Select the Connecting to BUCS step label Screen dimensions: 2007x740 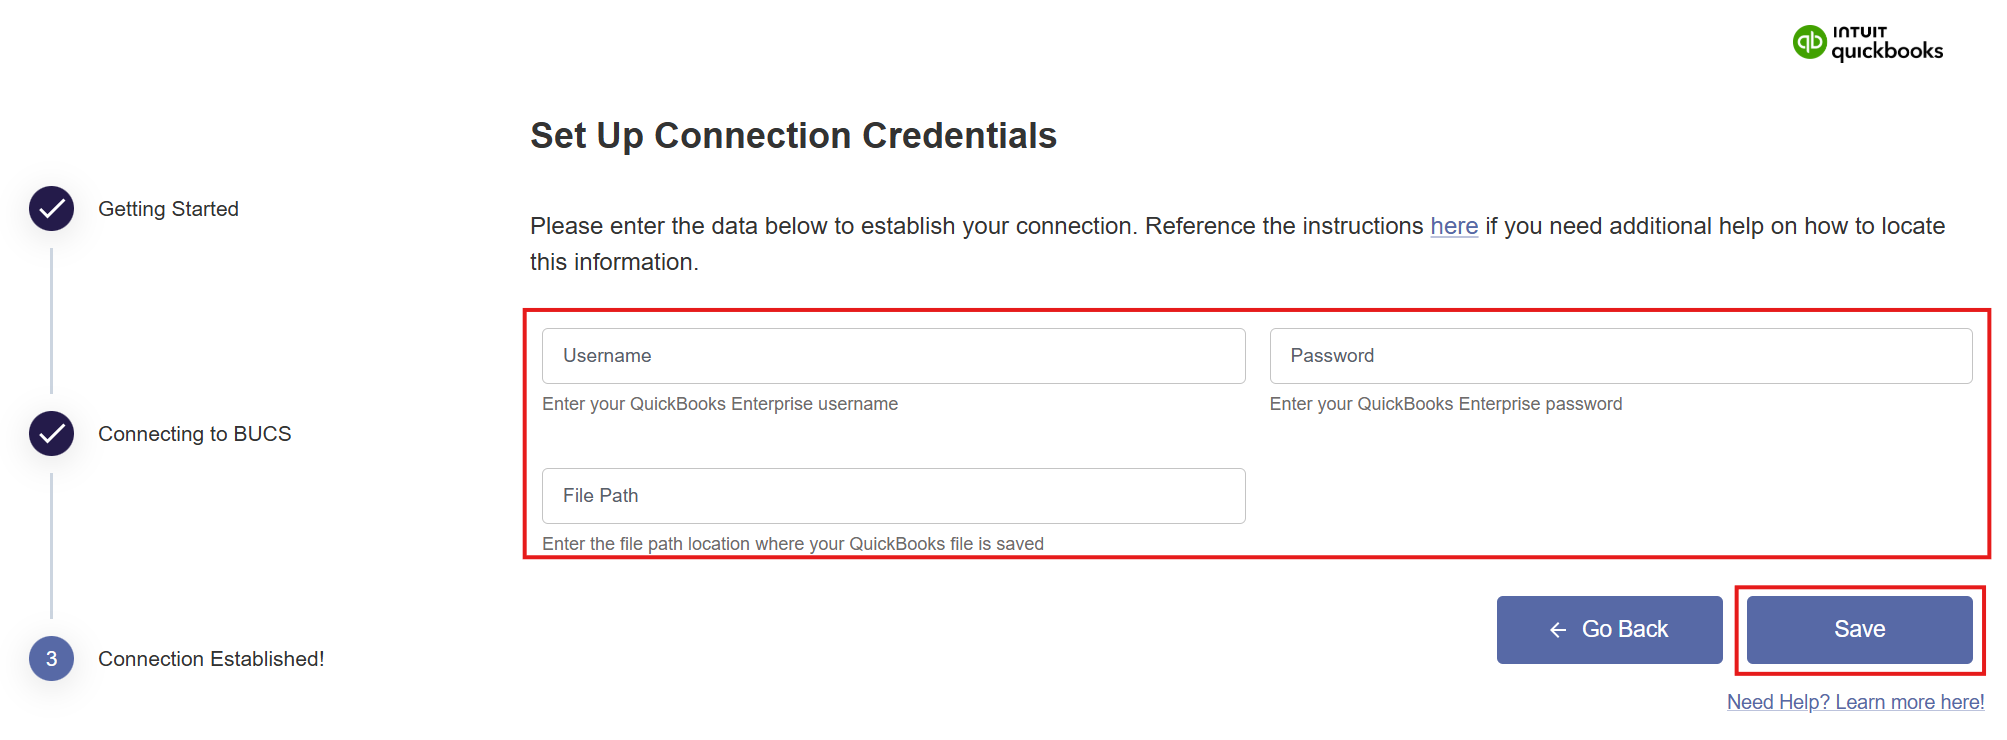195,434
